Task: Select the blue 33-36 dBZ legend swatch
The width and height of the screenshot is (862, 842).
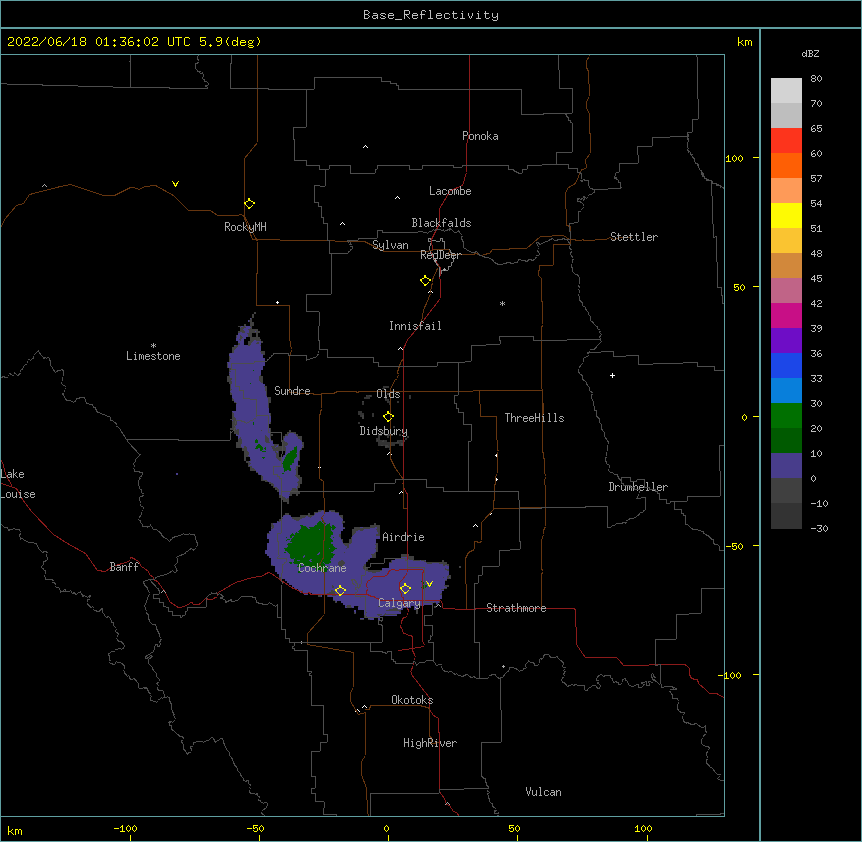Action: 786,365
